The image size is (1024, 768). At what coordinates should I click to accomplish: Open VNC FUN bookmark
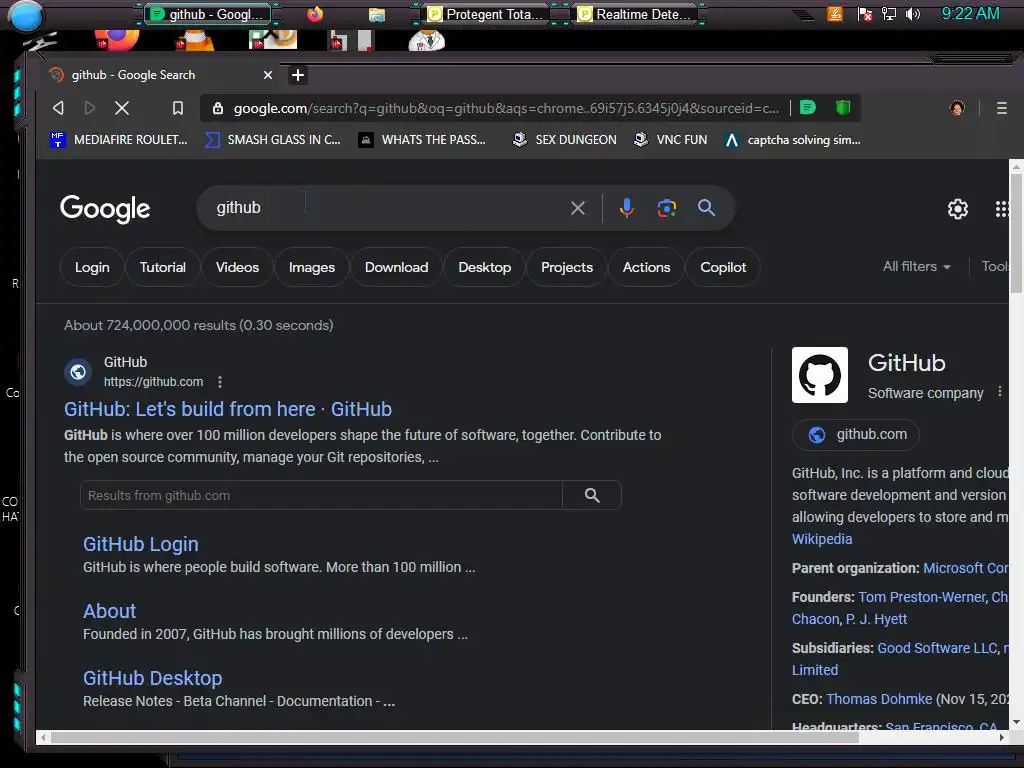pos(671,140)
